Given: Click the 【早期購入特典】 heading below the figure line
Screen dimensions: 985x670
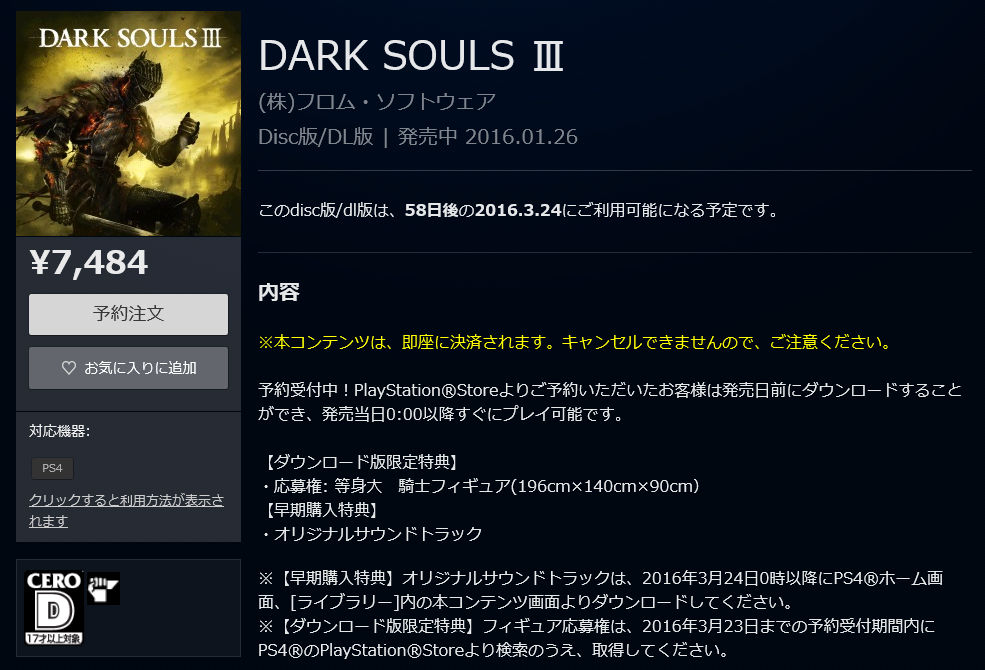Looking at the screenshot, I should point(321,510).
